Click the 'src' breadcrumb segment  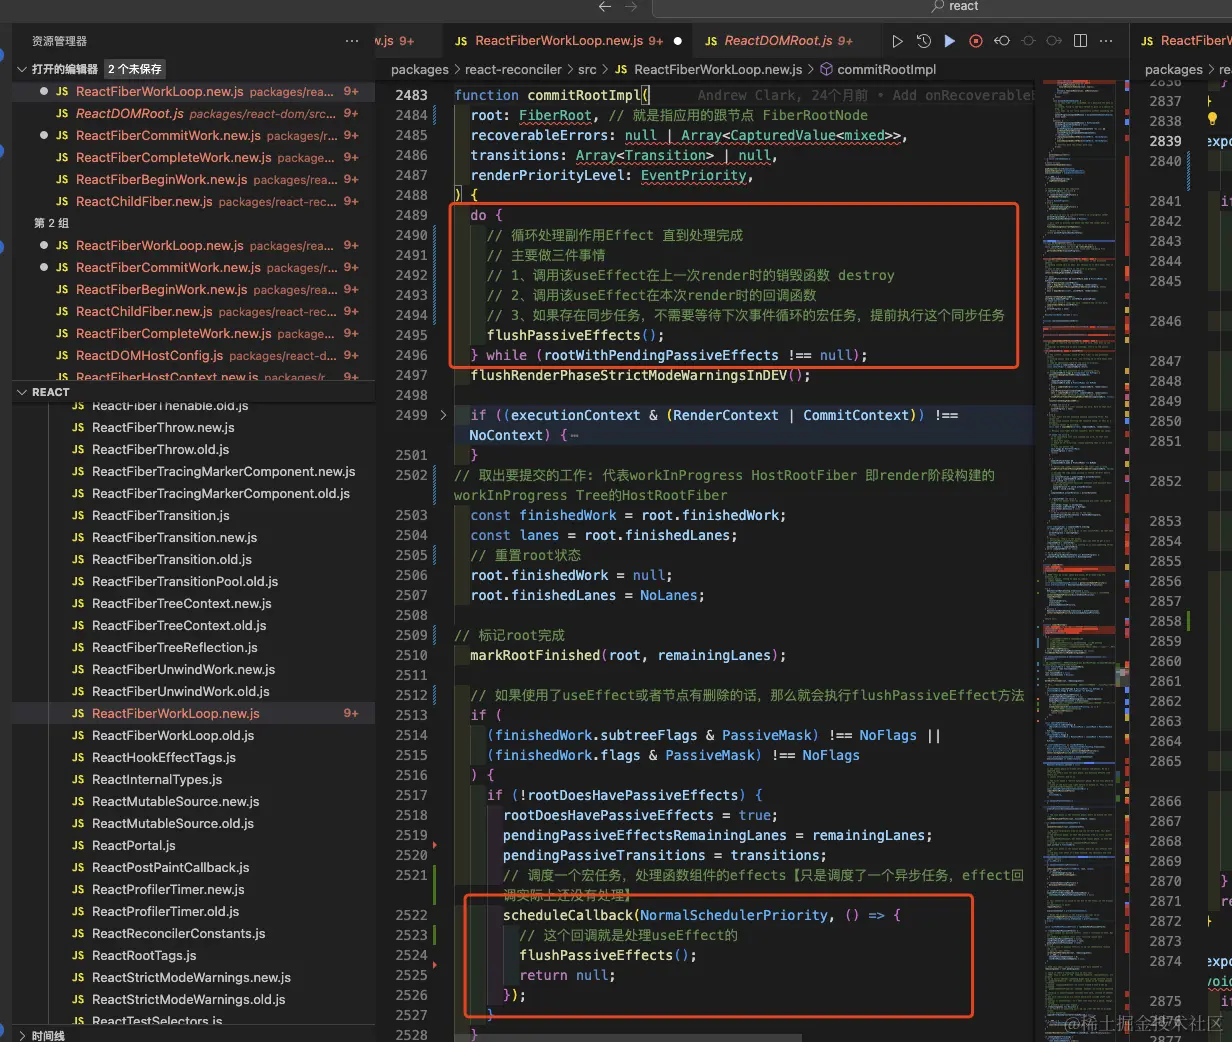[587, 69]
